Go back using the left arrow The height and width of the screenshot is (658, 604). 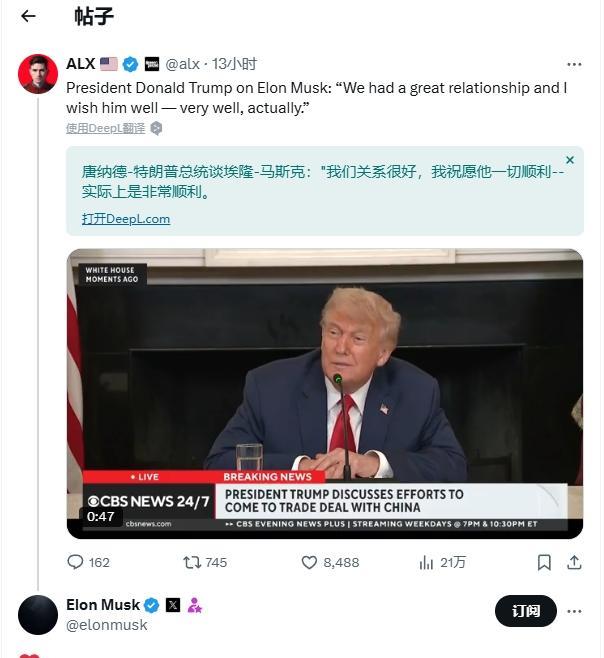coord(28,16)
